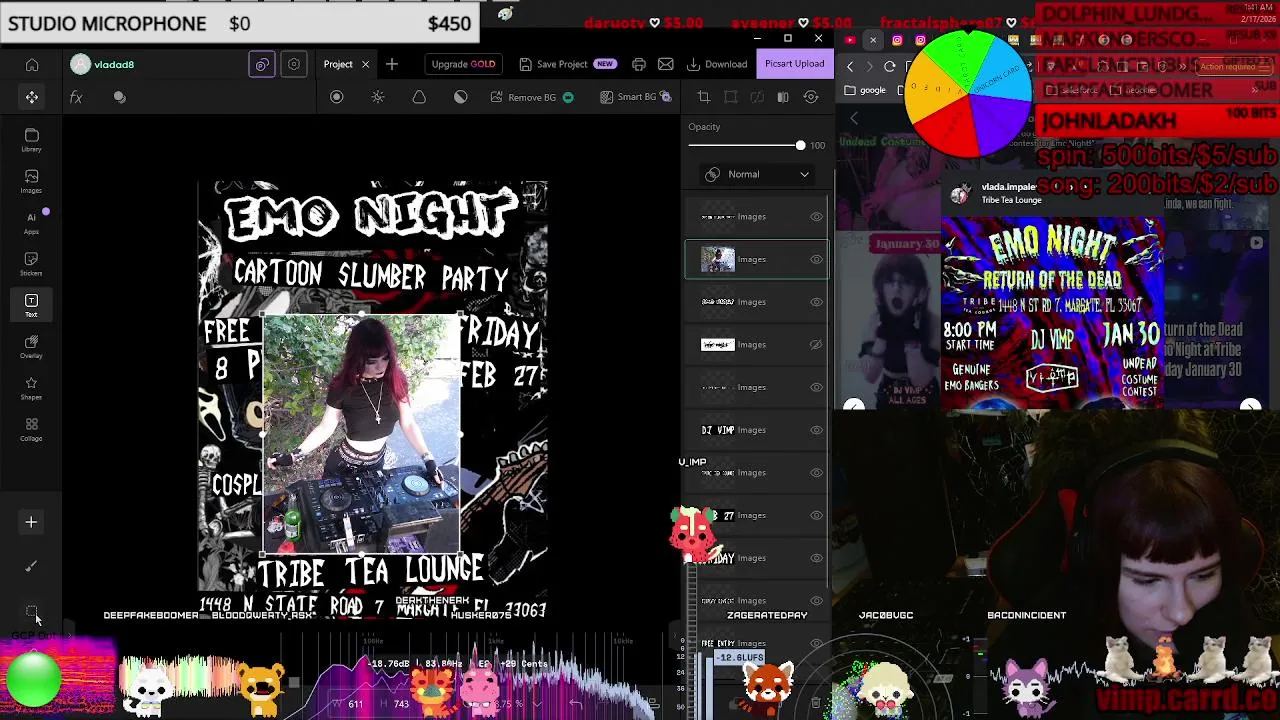Toggle visibility of fifth Images layer
Image resolution: width=1280 pixels, height=720 pixels.
[816, 388]
